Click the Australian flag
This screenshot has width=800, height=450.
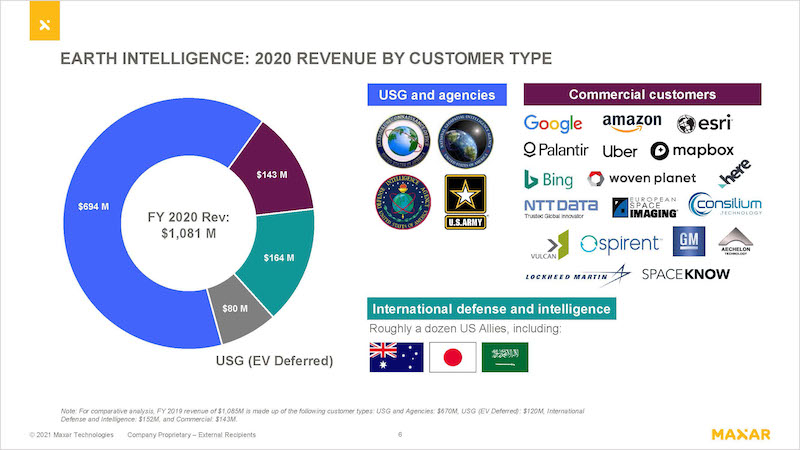coord(396,357)
